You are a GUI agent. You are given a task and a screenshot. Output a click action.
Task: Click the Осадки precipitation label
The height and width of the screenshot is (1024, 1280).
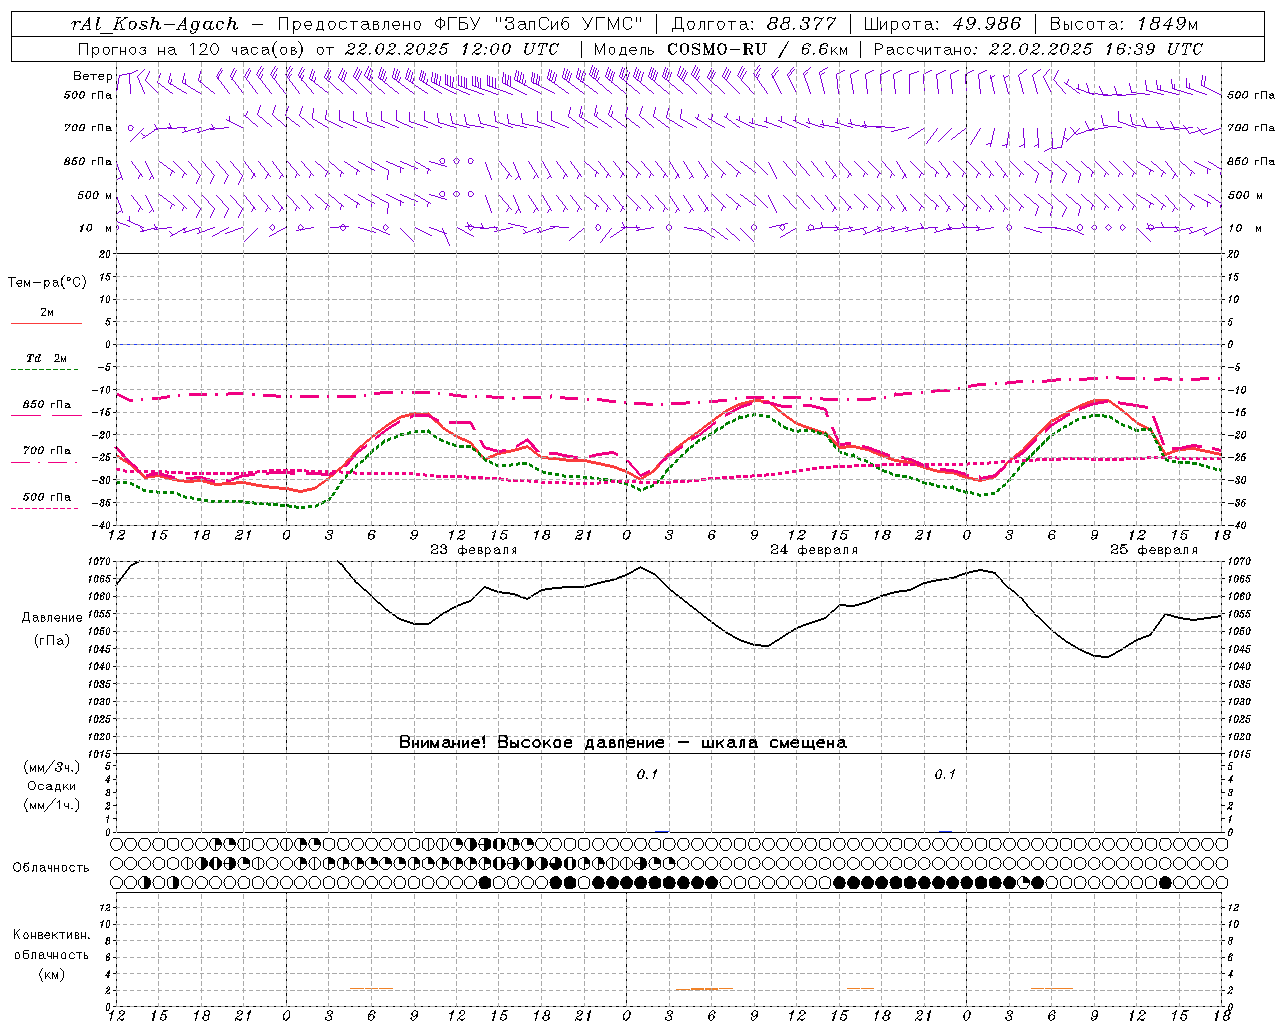[52, 786]
